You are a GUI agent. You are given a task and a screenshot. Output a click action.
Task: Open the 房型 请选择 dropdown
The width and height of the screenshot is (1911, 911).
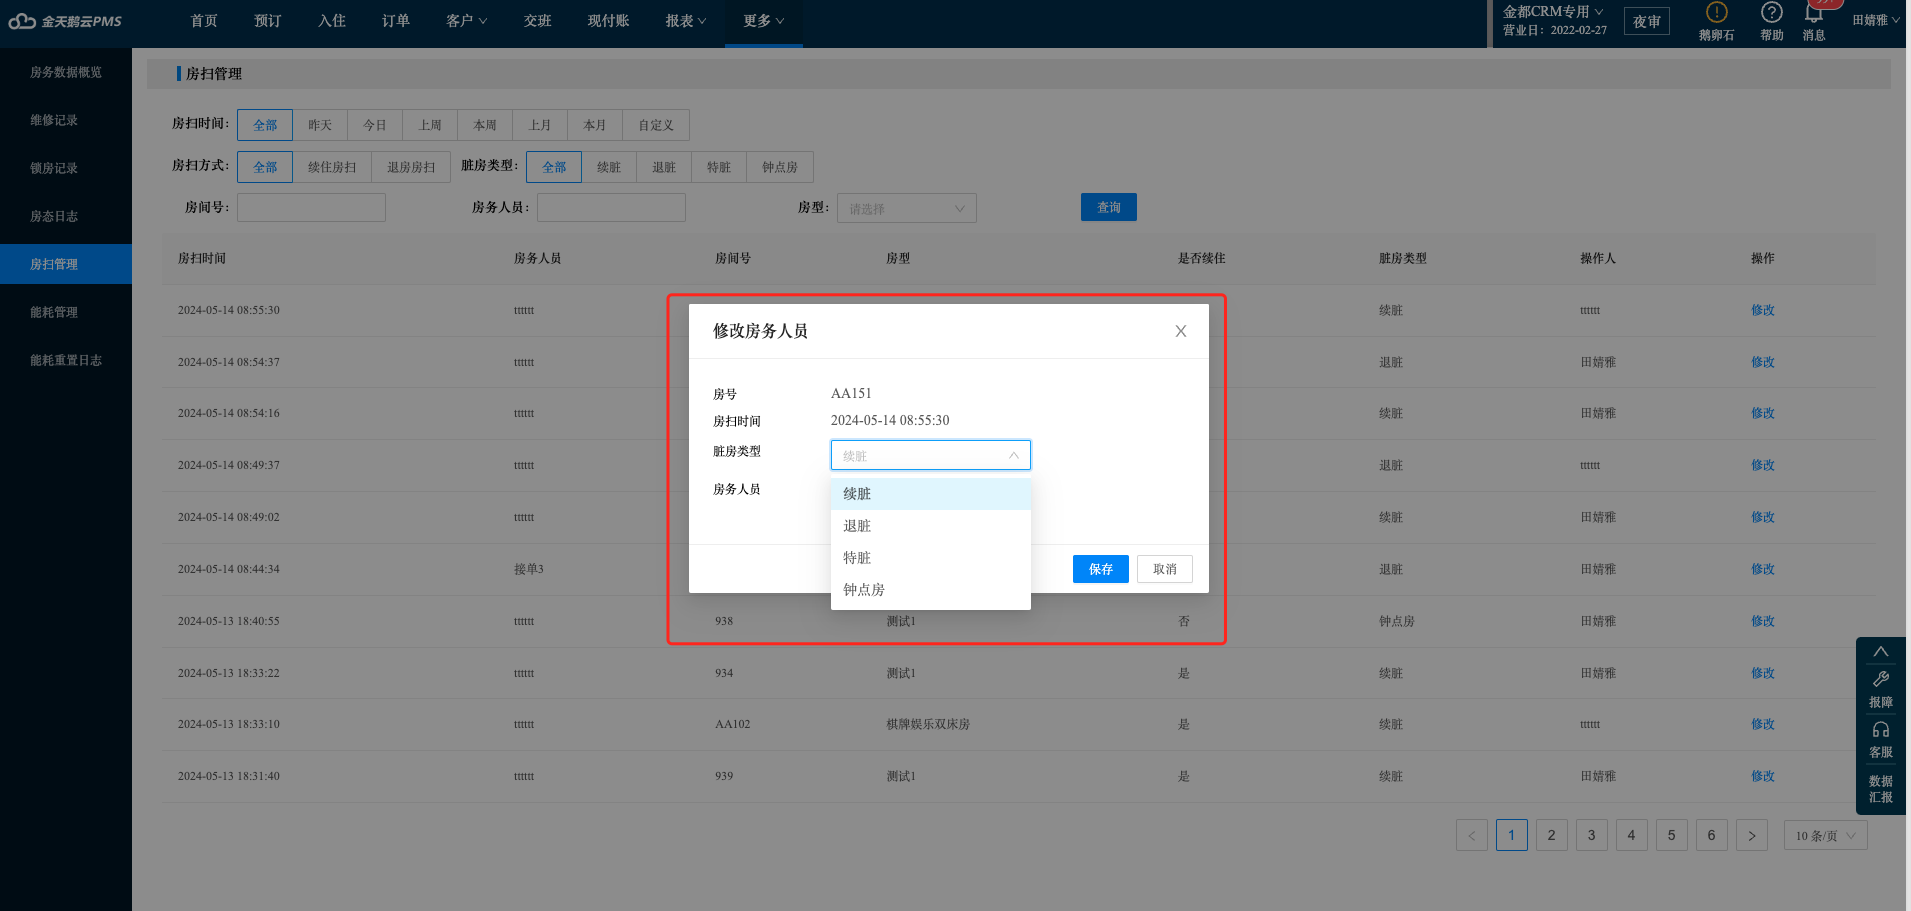point(906,208)
